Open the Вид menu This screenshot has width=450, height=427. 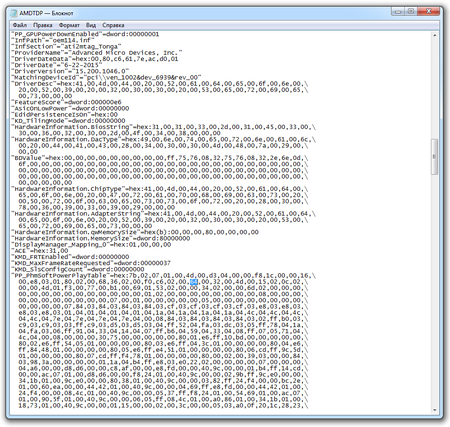tap(91, 25)
